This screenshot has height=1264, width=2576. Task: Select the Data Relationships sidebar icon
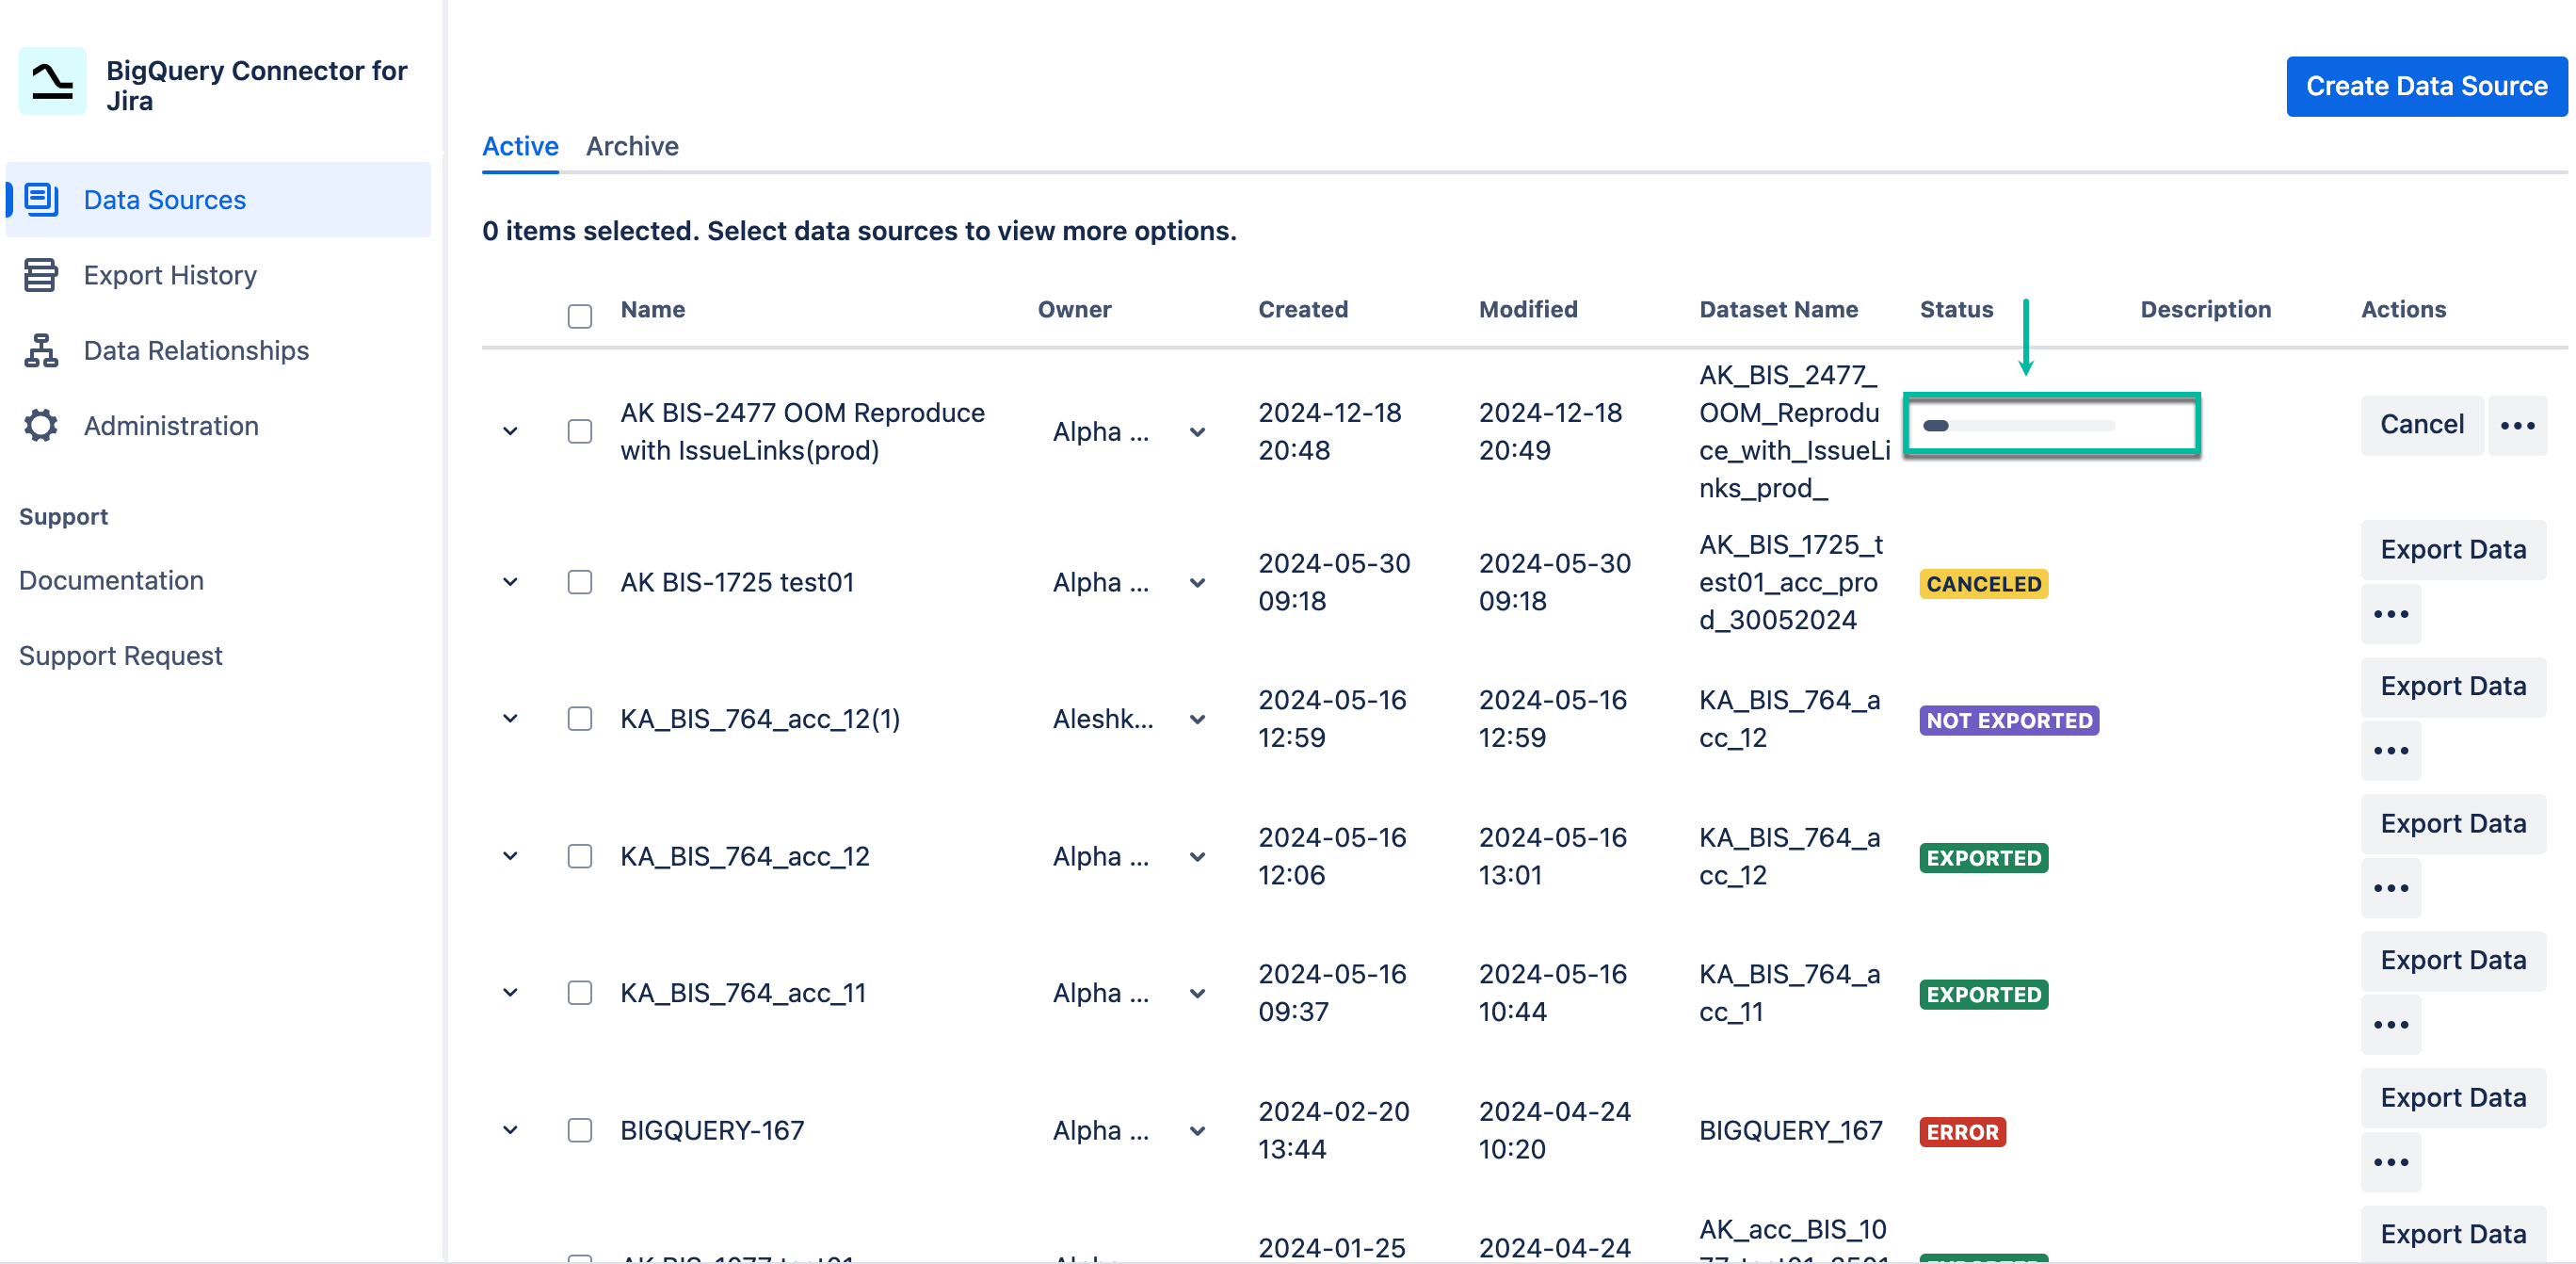tap(40, 351)
